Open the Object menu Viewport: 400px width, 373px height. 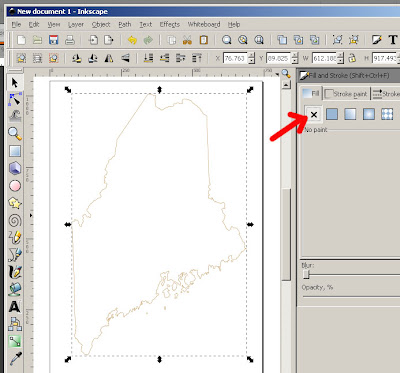click(101, 24)
